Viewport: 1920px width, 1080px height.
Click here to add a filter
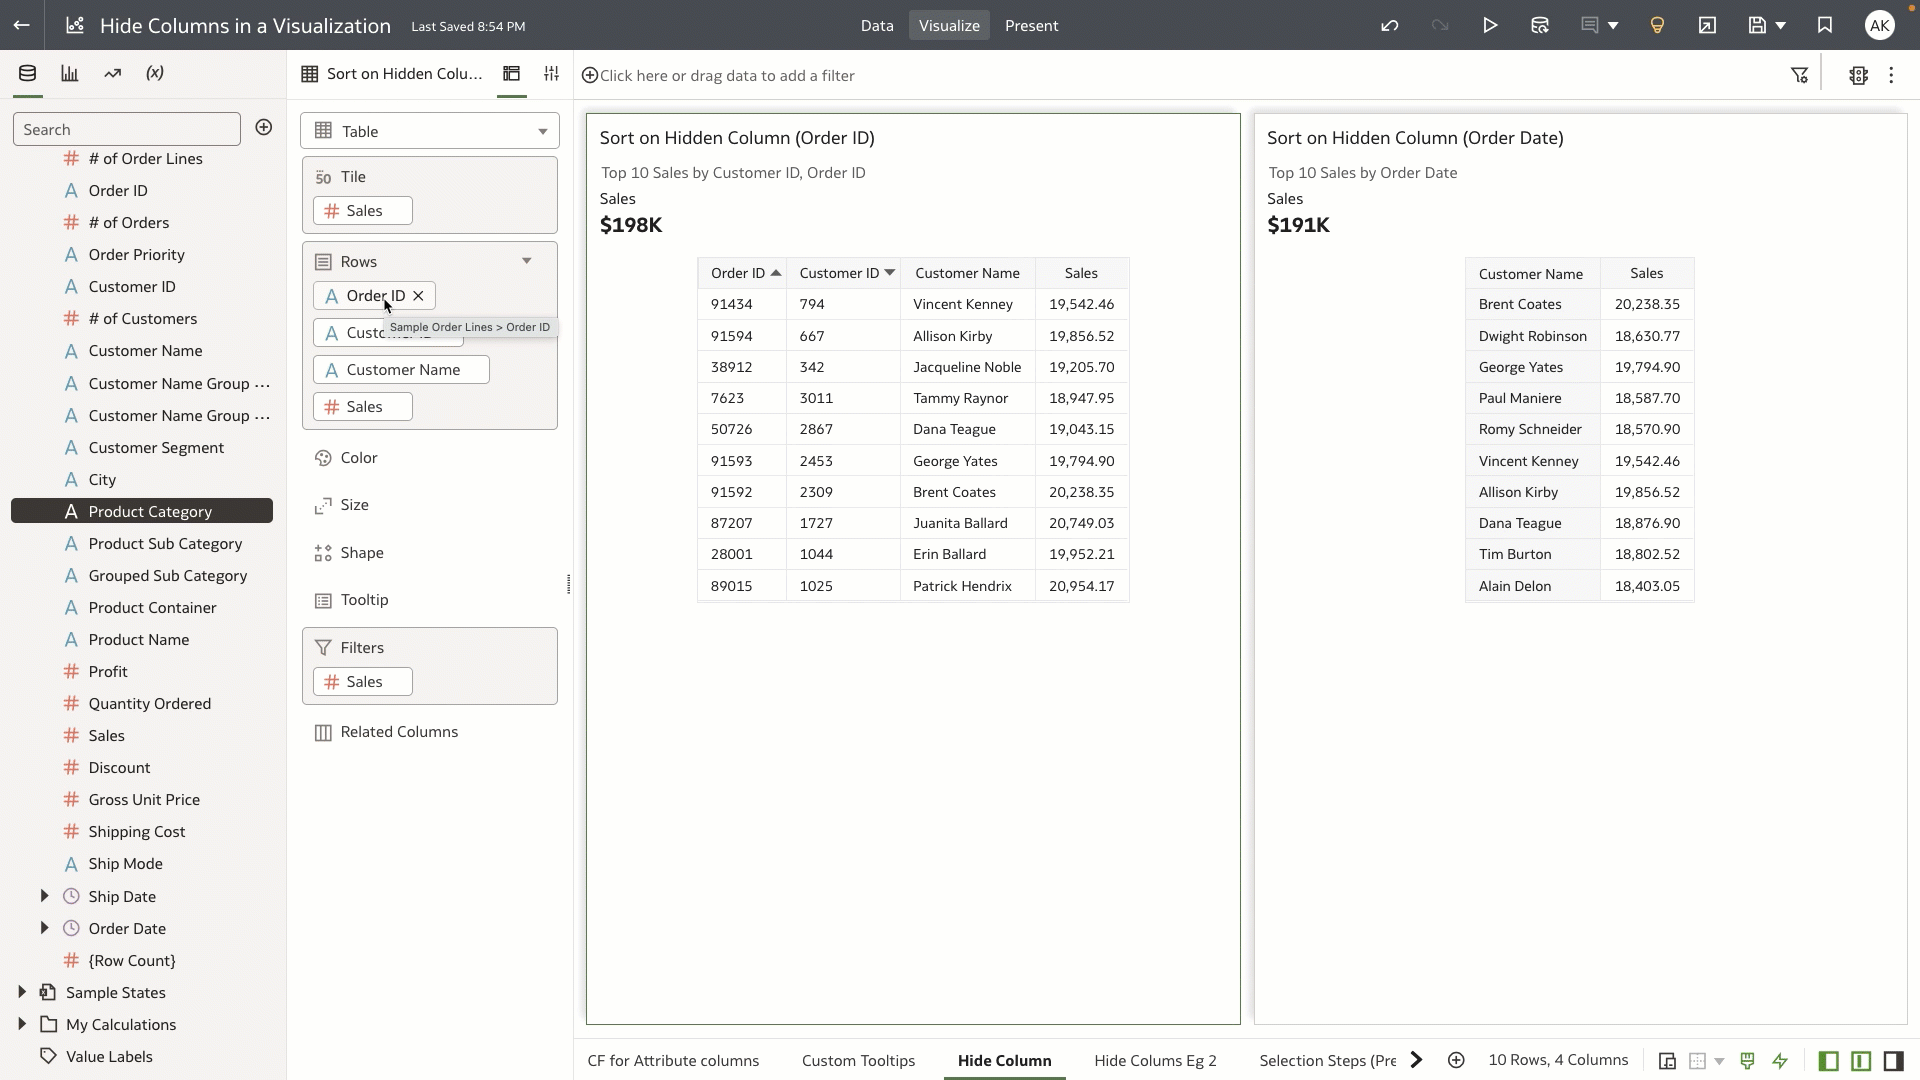pyautogui.click(x=718, y=75)
